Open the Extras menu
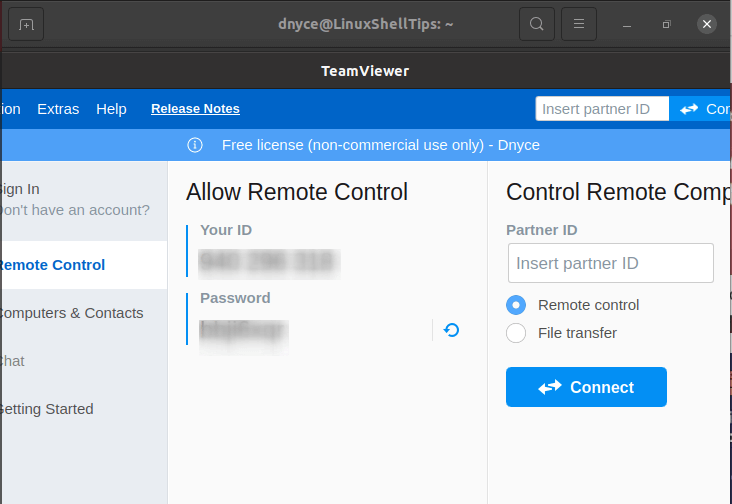This screenshot has width=732, height=504. 58,109
